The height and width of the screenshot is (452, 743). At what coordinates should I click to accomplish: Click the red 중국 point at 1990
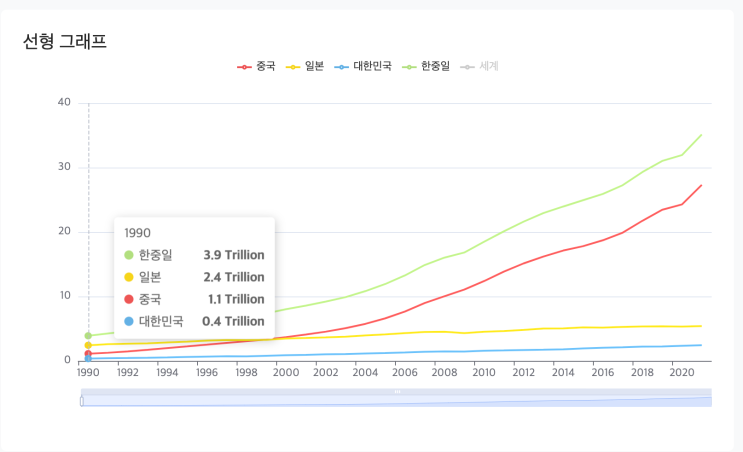88,354
